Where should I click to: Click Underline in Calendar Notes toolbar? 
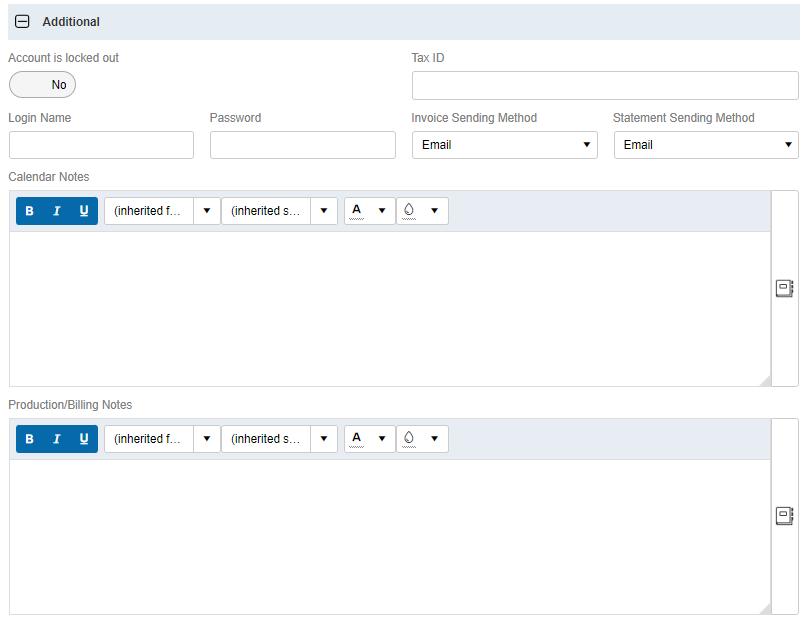coord(84,211)
